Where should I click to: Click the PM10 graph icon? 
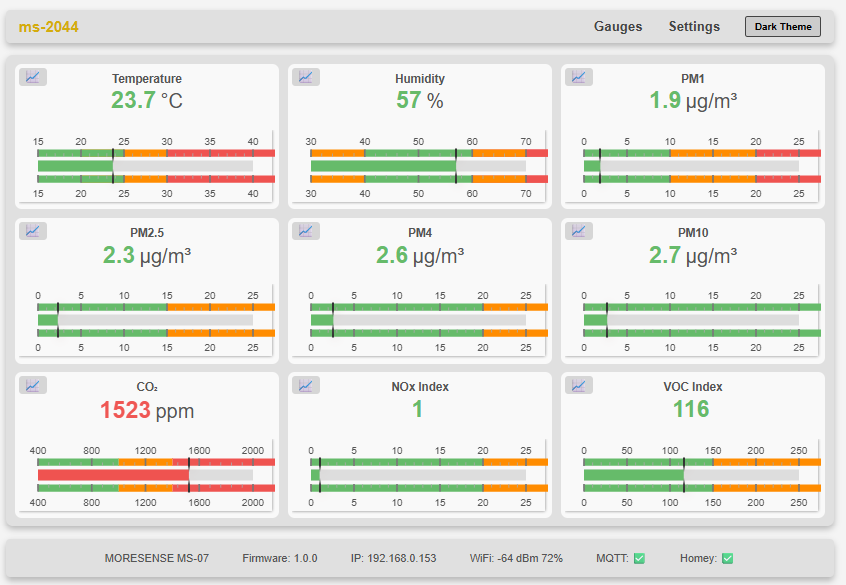click(579, 231)
